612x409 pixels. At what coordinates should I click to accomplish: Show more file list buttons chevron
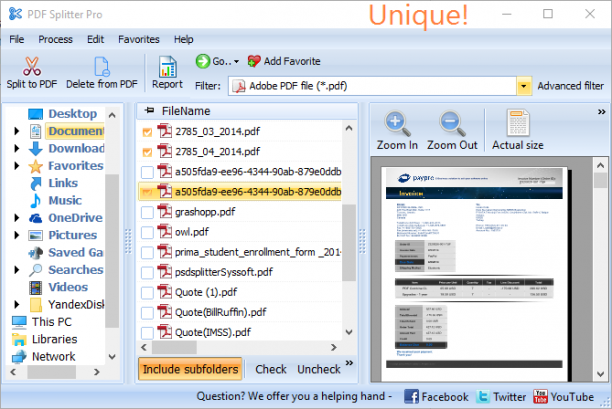point(349,363)
